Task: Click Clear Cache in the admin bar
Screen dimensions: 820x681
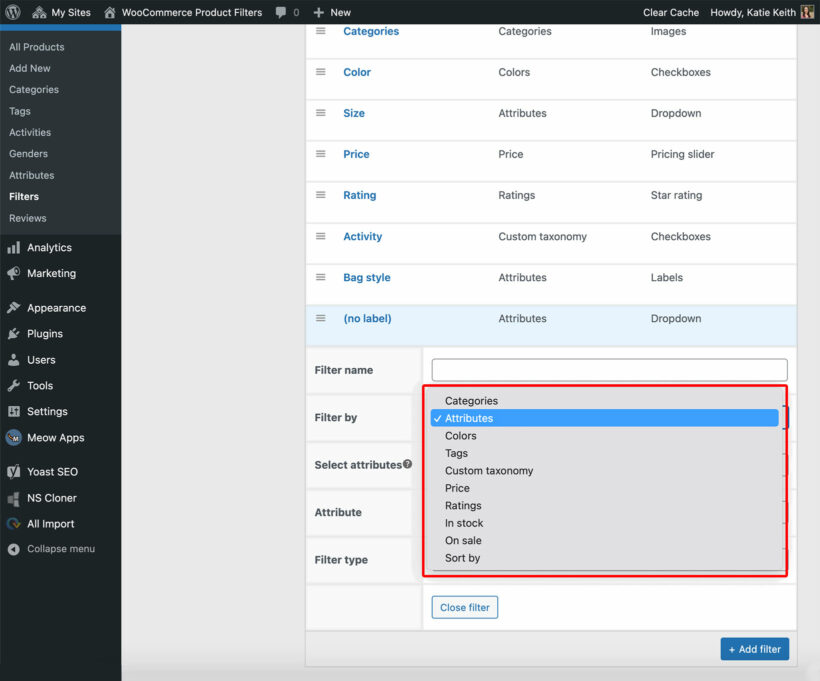Action: pos(670,12)
